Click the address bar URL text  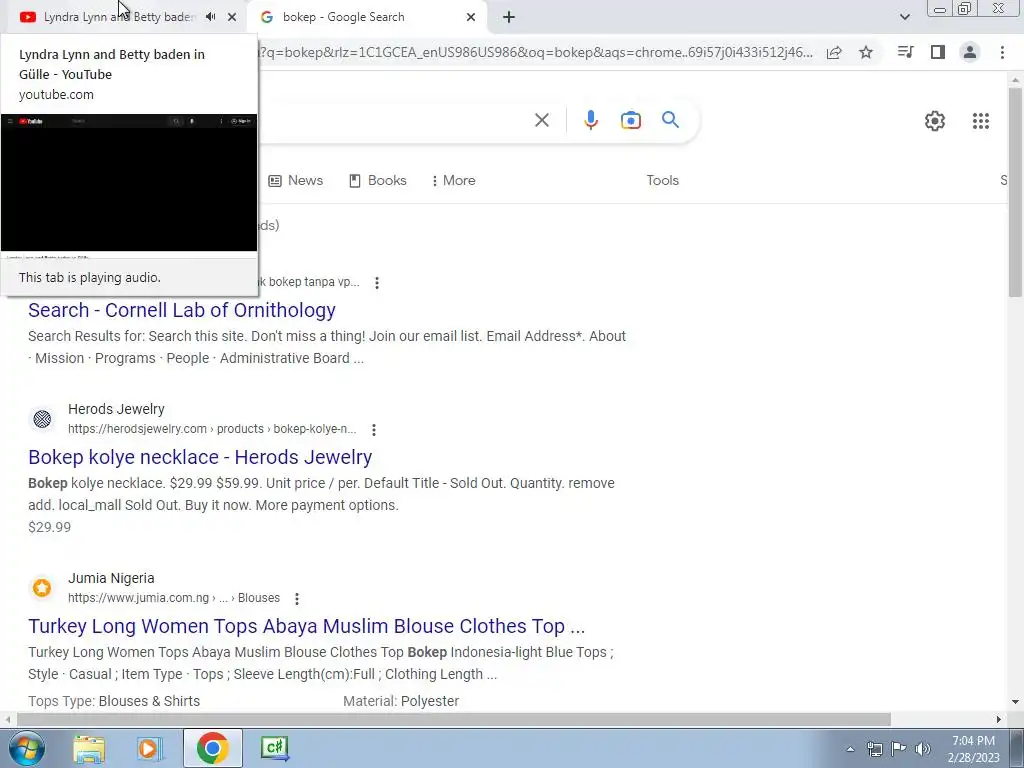tap(536, 52)
